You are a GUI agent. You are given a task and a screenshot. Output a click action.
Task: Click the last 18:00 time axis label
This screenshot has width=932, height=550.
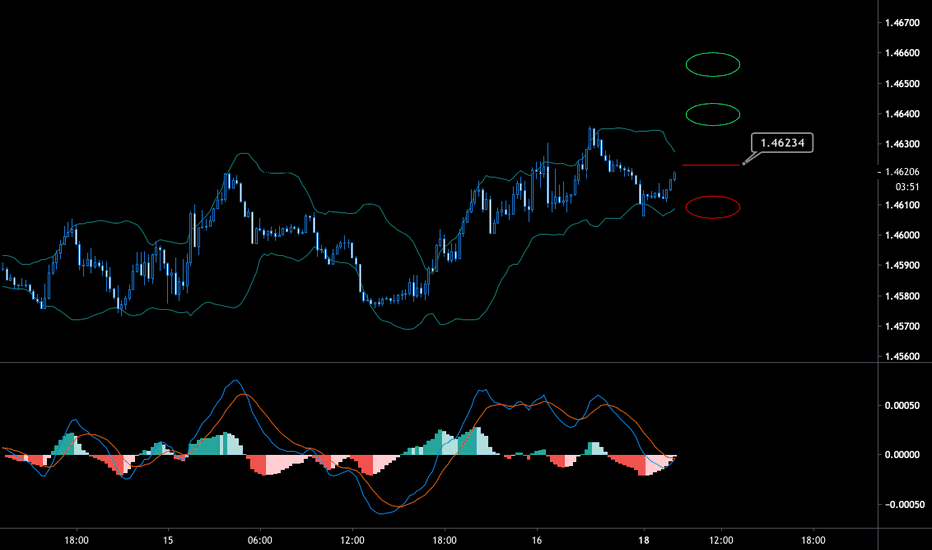[813, 540]
